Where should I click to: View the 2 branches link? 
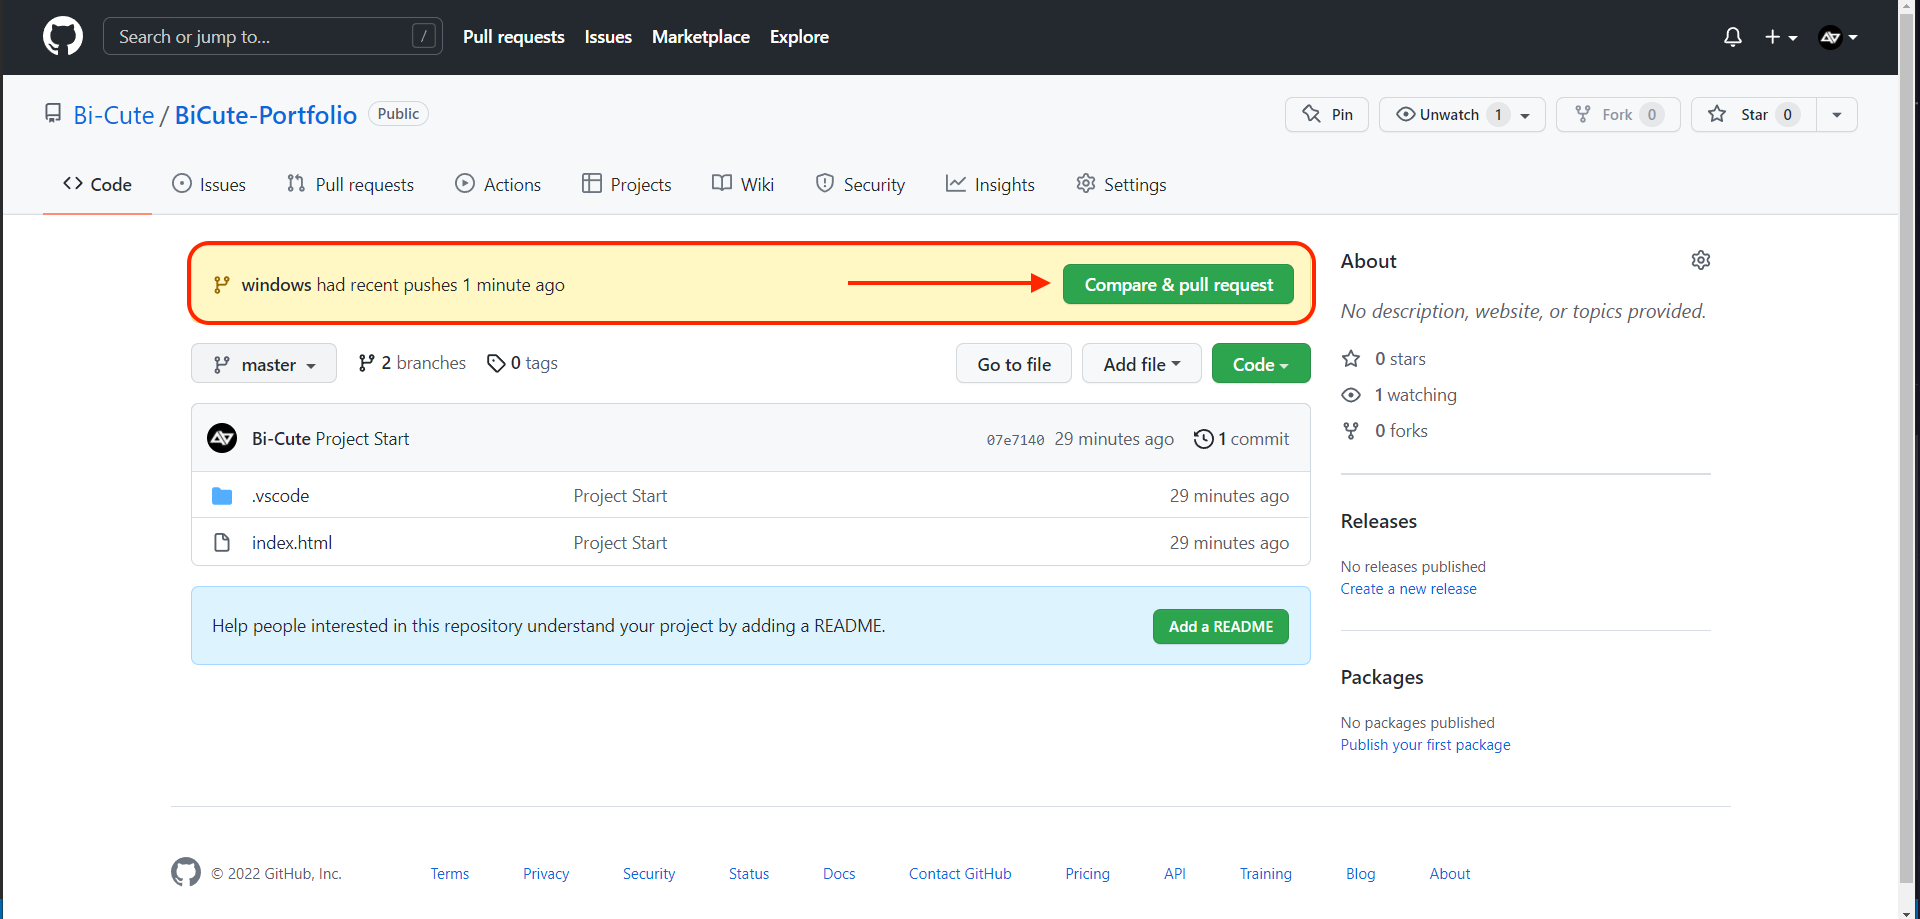412,363
